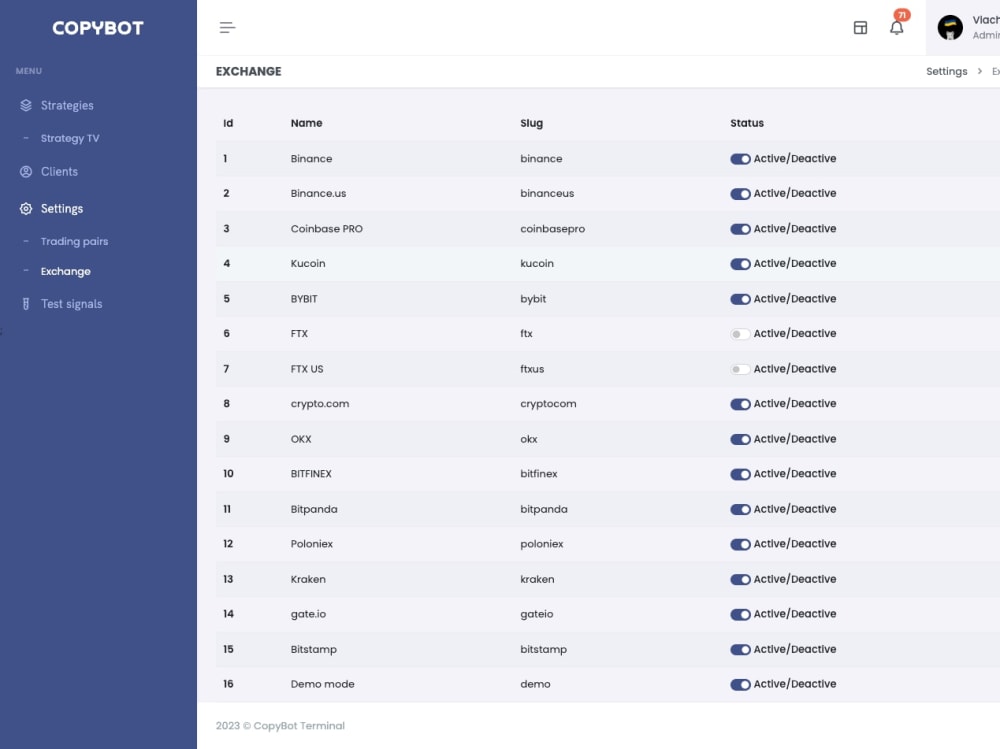Enable the FTX US exchange toggle

pos(740,368)
